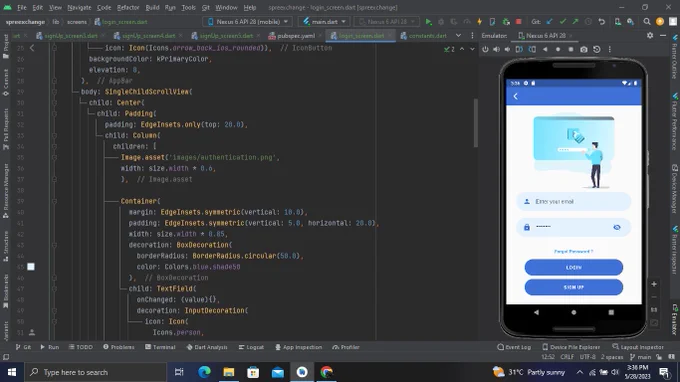
Task: Open the emulator panel settings gear
Action: (650, 36)
